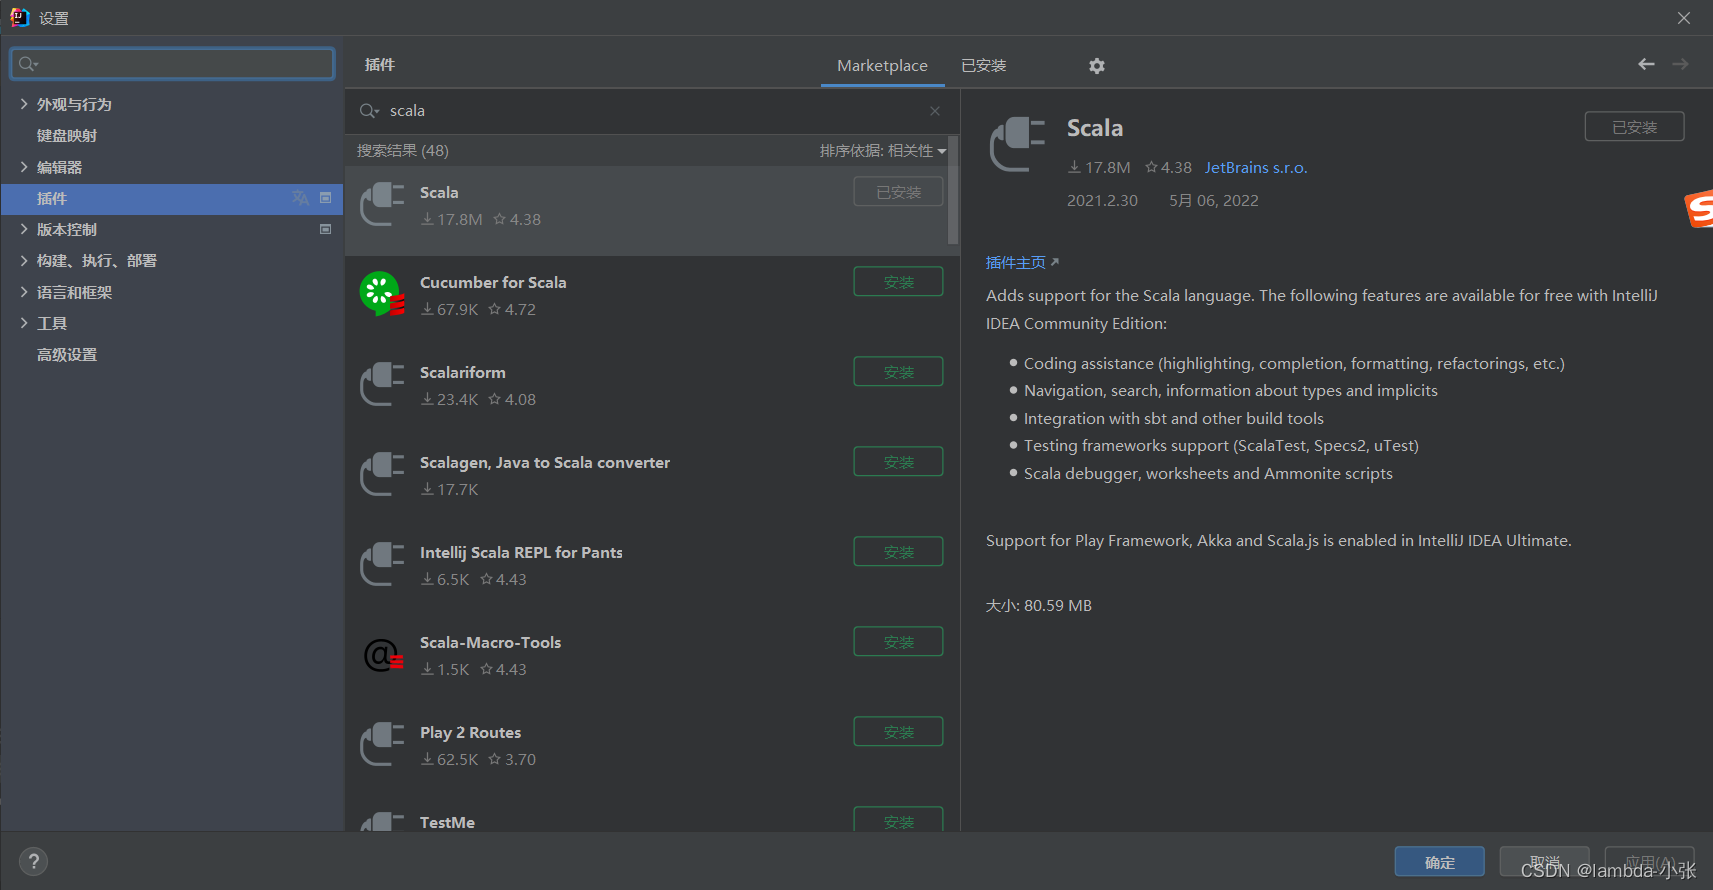This screenshot has width=1713, height=890.
Task: Switch to the Marketplace tab
Action: coord(882,65)
